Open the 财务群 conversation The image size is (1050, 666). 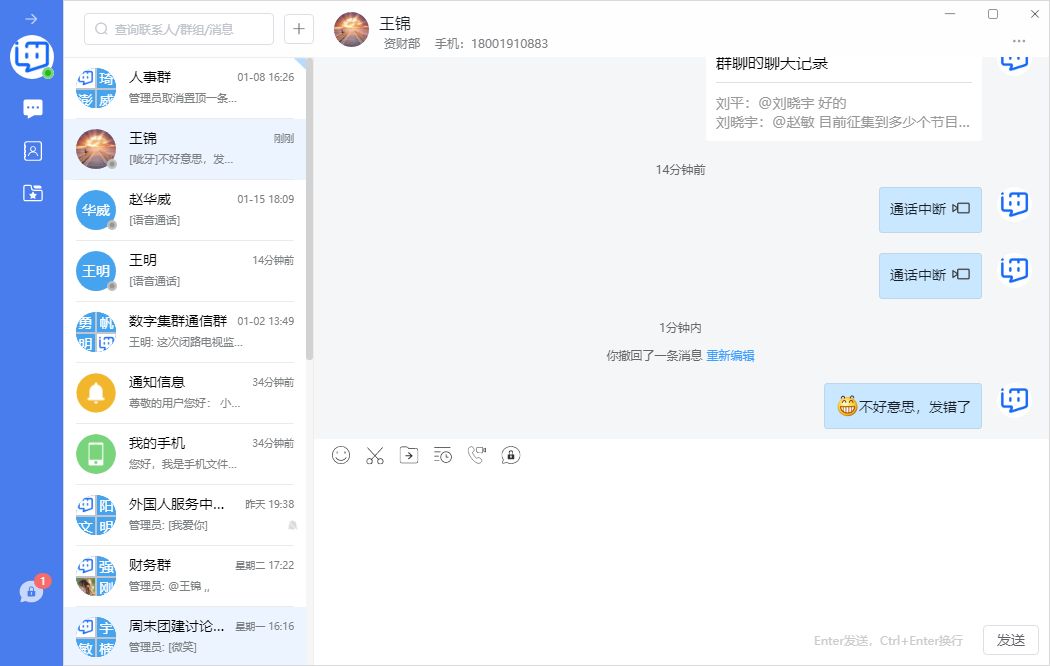tap(187, 575)
